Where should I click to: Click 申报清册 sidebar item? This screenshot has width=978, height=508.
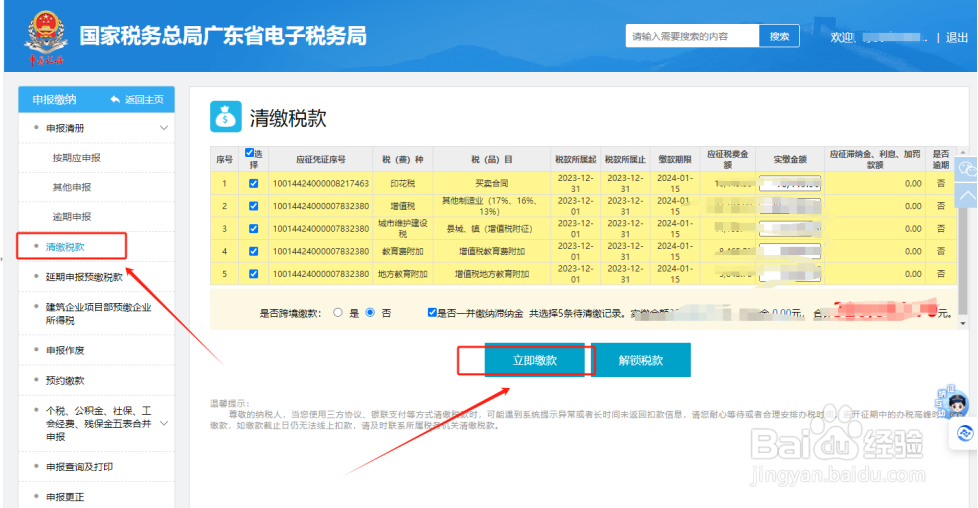coord(65,128)
